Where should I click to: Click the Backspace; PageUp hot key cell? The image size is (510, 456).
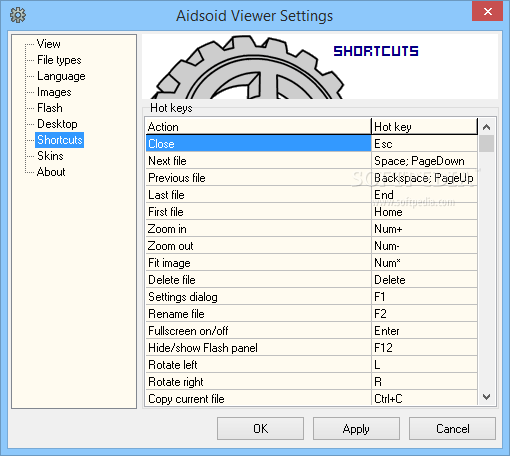pos(424,178)
